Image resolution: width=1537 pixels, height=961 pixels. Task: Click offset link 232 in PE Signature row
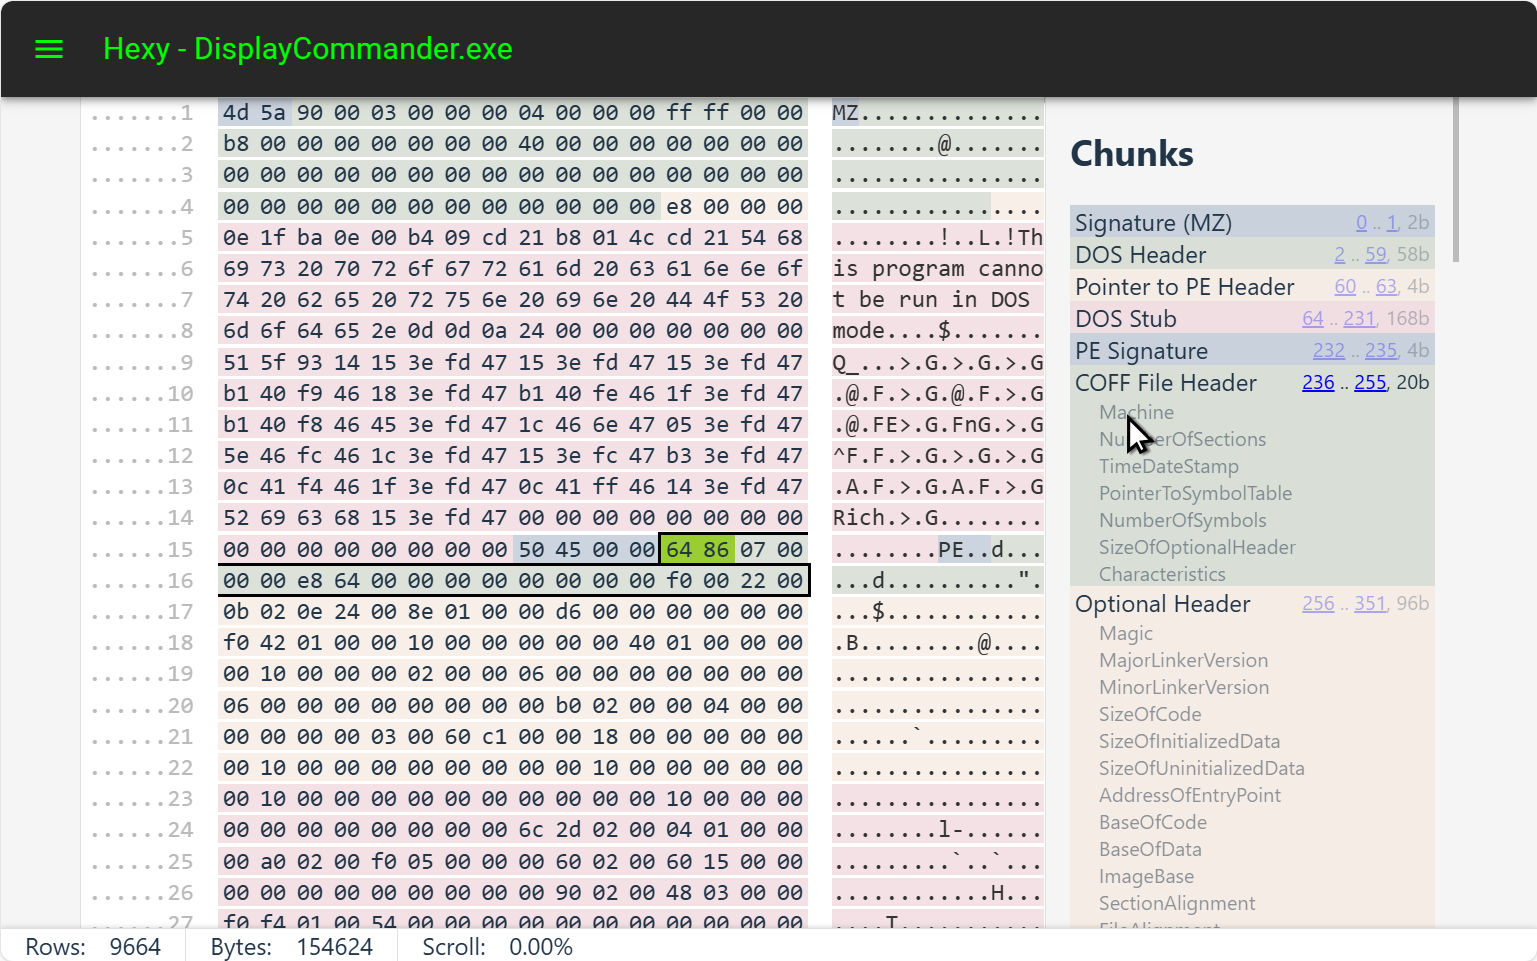point(1329,350)
